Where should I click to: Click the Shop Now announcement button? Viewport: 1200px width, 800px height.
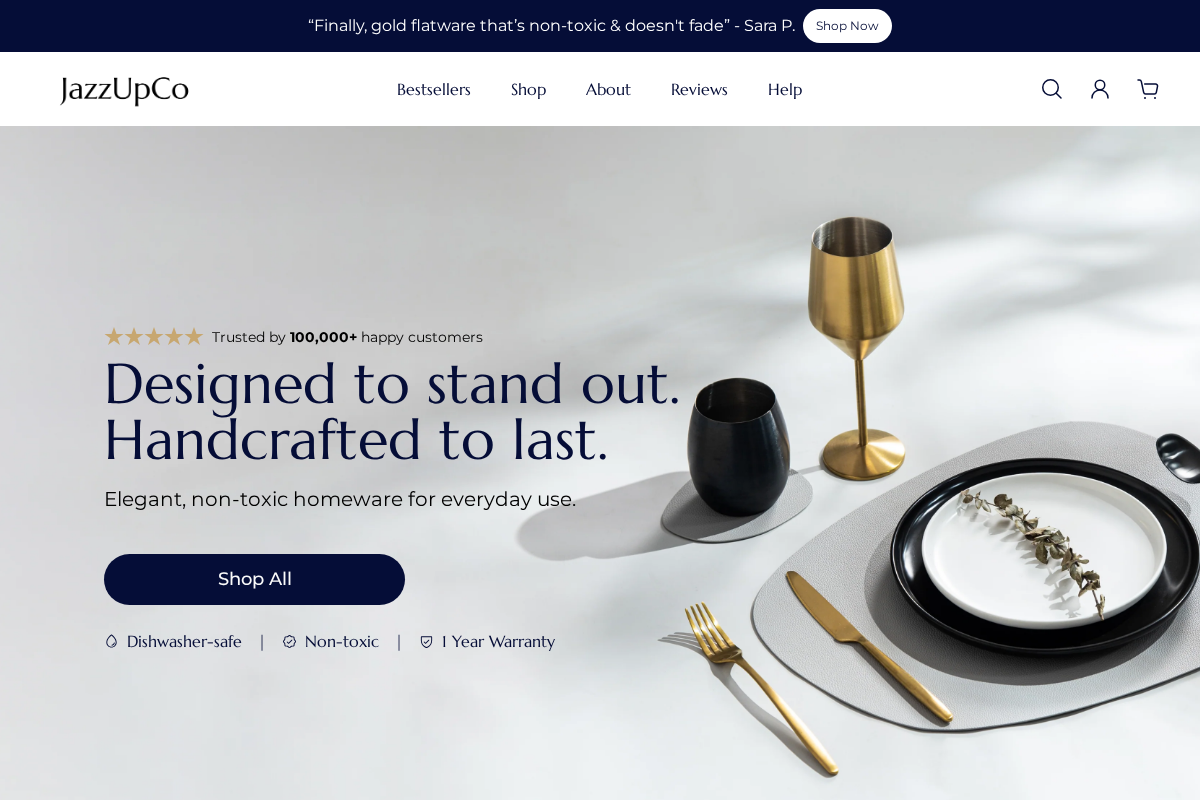point(847,26)
